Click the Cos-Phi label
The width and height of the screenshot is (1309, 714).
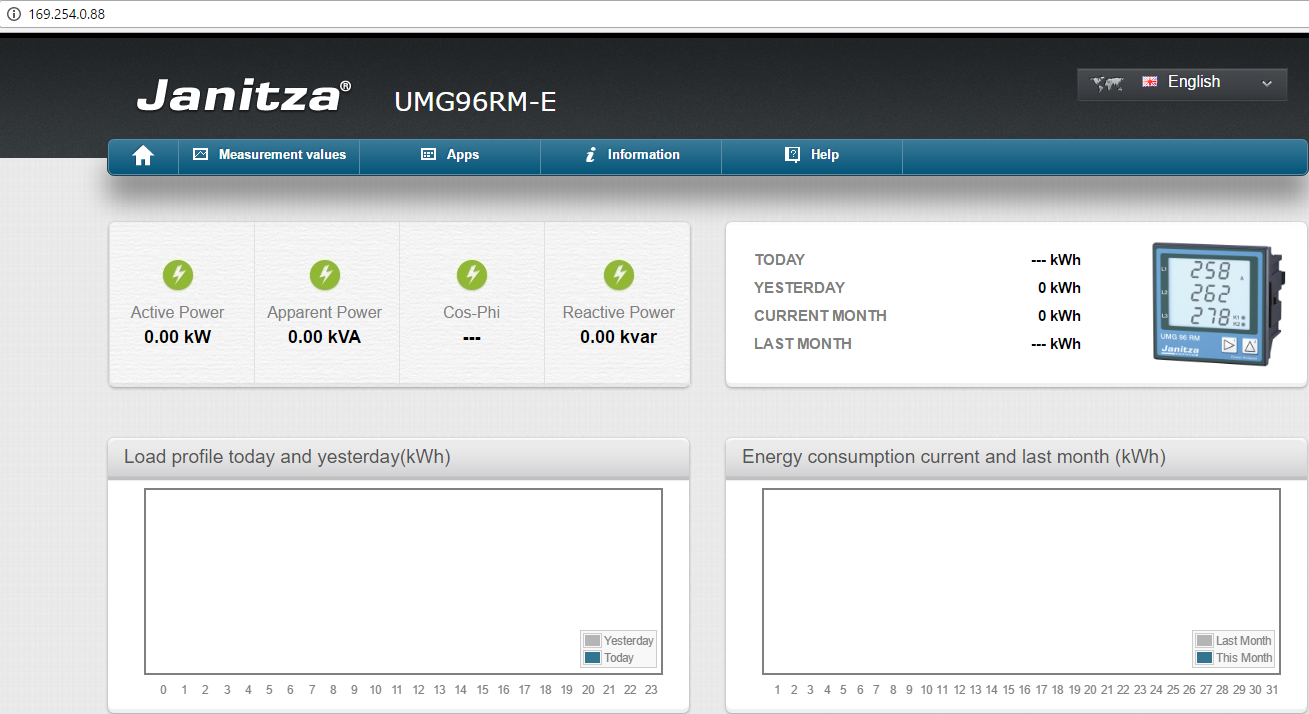tap(472, 313)
